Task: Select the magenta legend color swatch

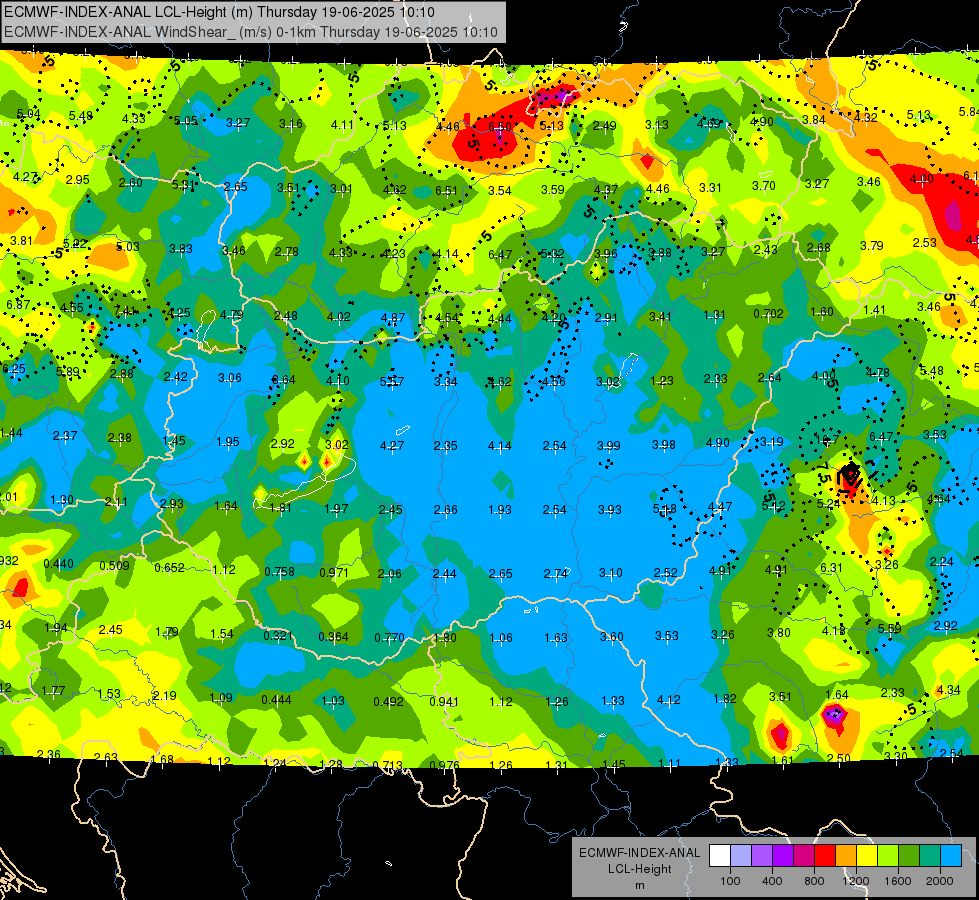Action: click(x=804, y=855)
